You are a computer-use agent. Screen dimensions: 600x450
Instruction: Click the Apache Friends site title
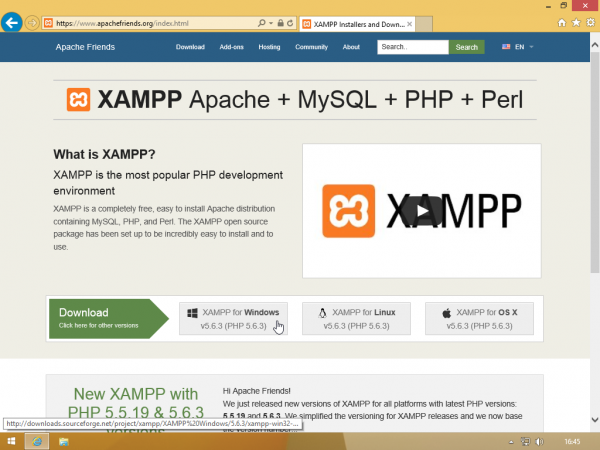[85, 47]
